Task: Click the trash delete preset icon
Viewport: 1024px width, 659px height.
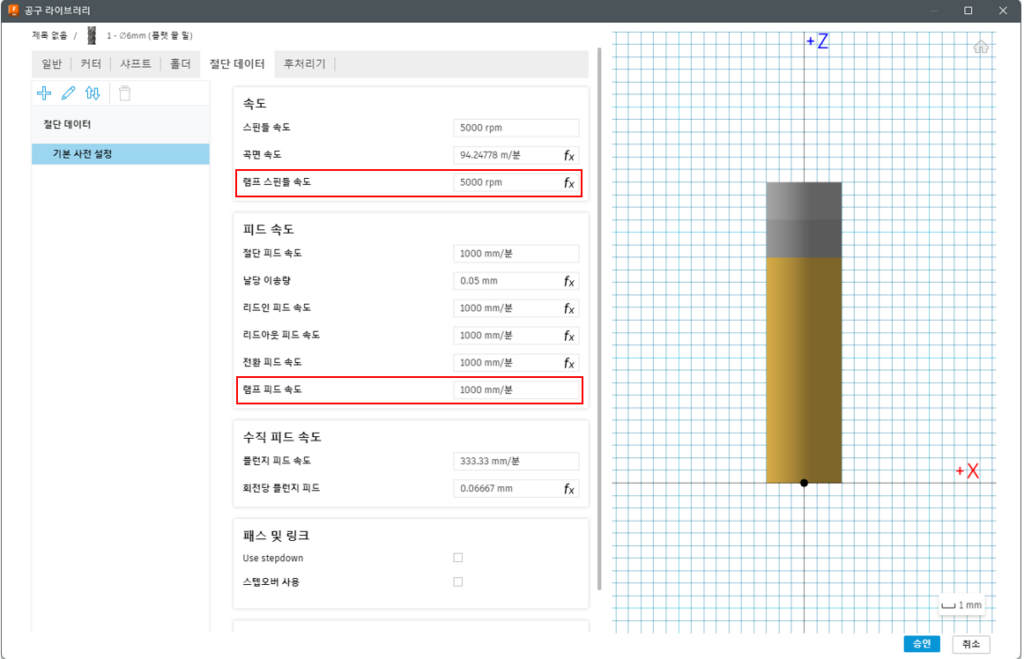Action: pyautogui.click(x=125, y=93)
